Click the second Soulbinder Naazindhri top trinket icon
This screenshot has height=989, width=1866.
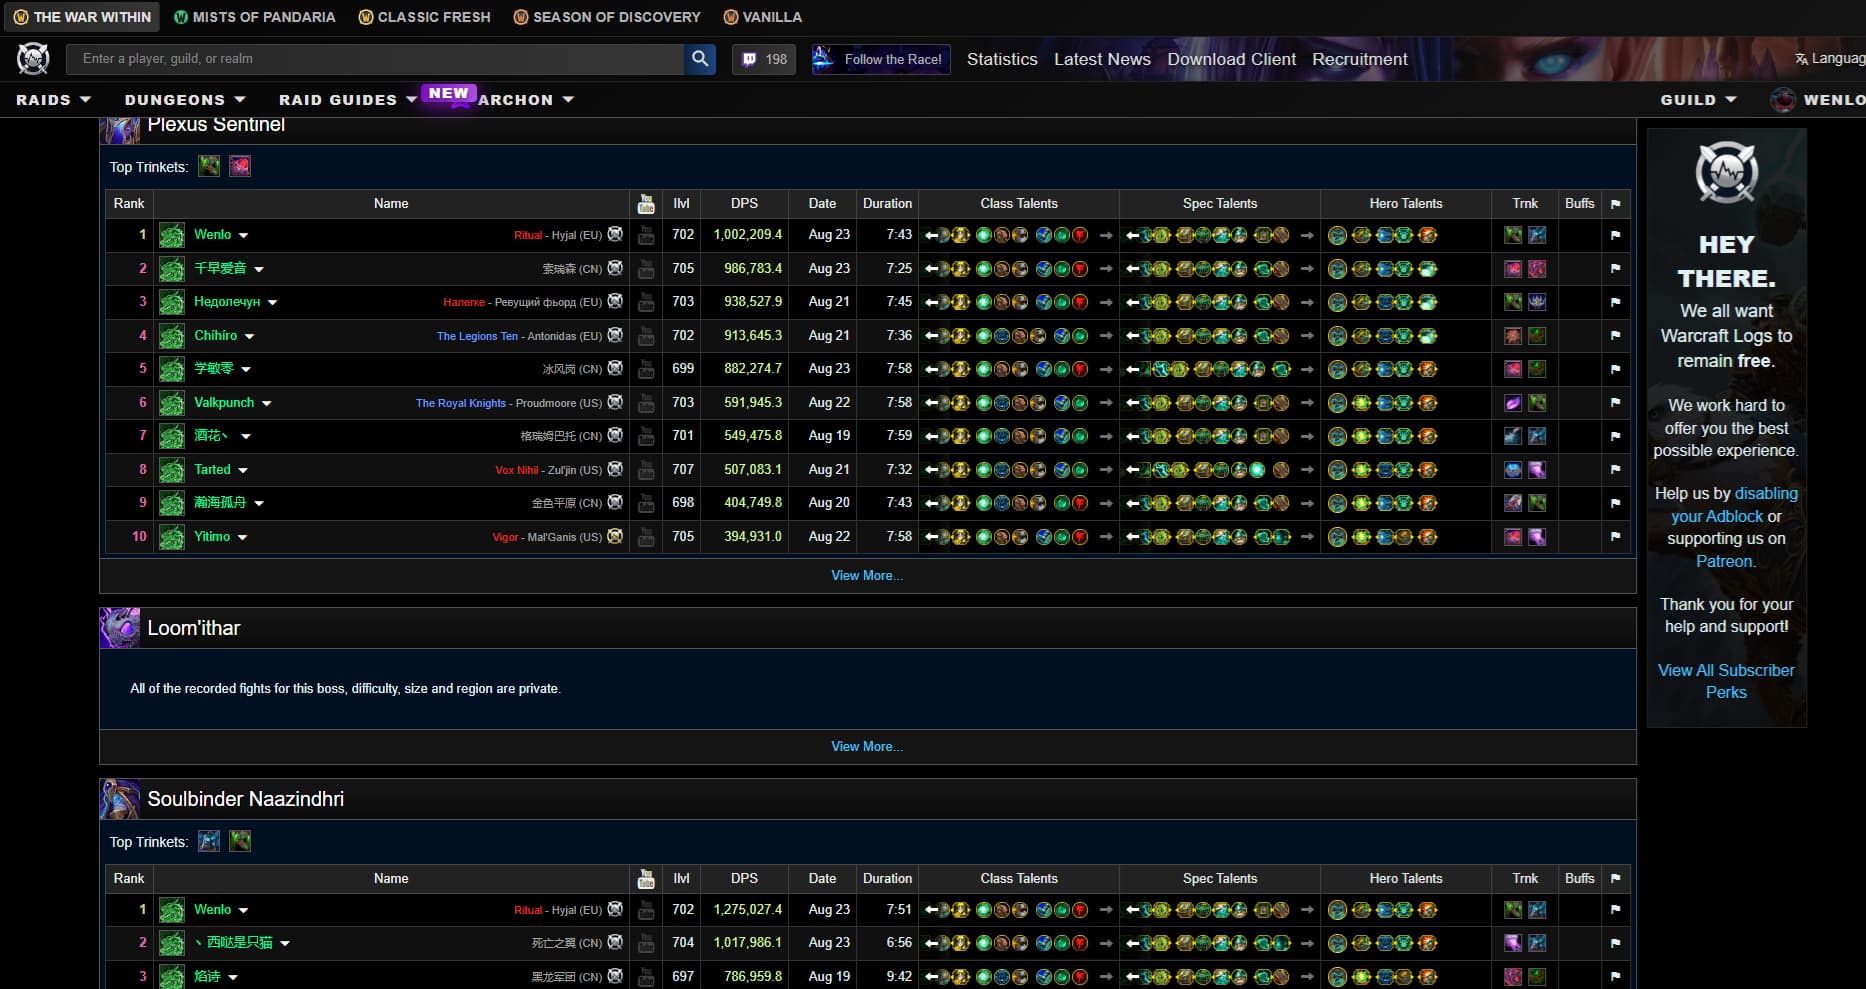(x=240, y=841)
